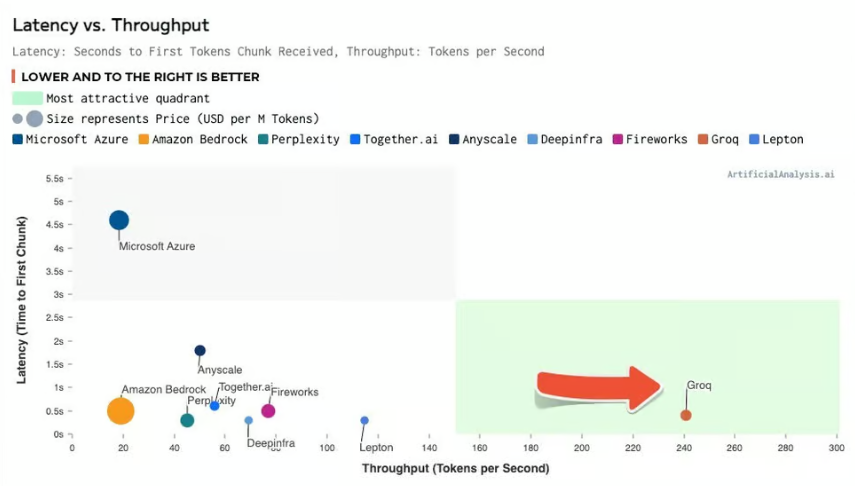Open the ArtificialAnalysis.ai watermark link
The image size is (855, 486).
780,174
